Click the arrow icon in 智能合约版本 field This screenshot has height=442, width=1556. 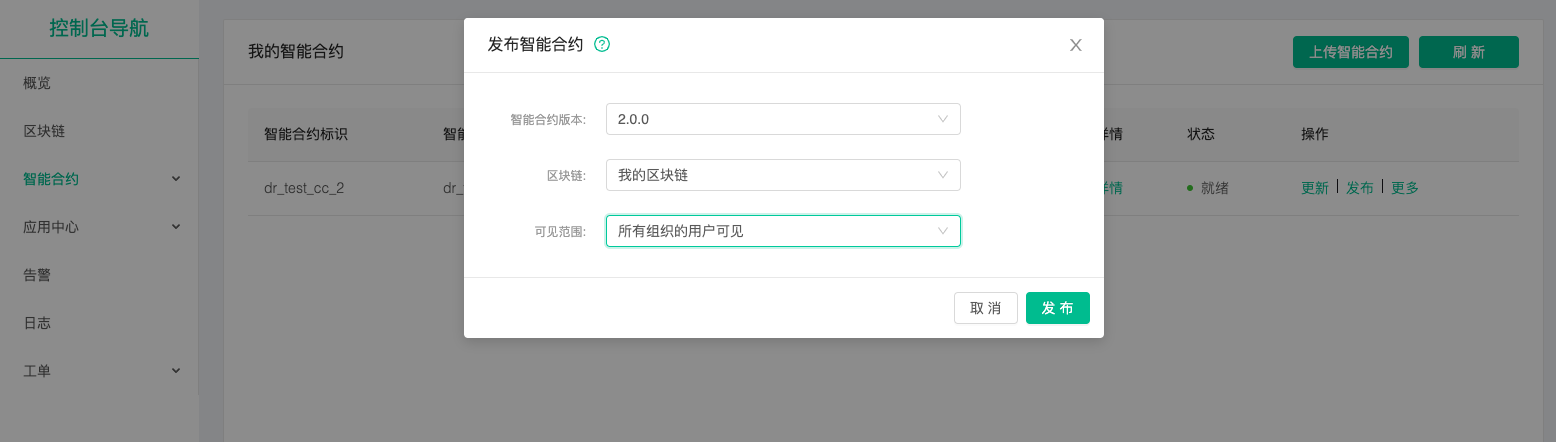[942, 119]
